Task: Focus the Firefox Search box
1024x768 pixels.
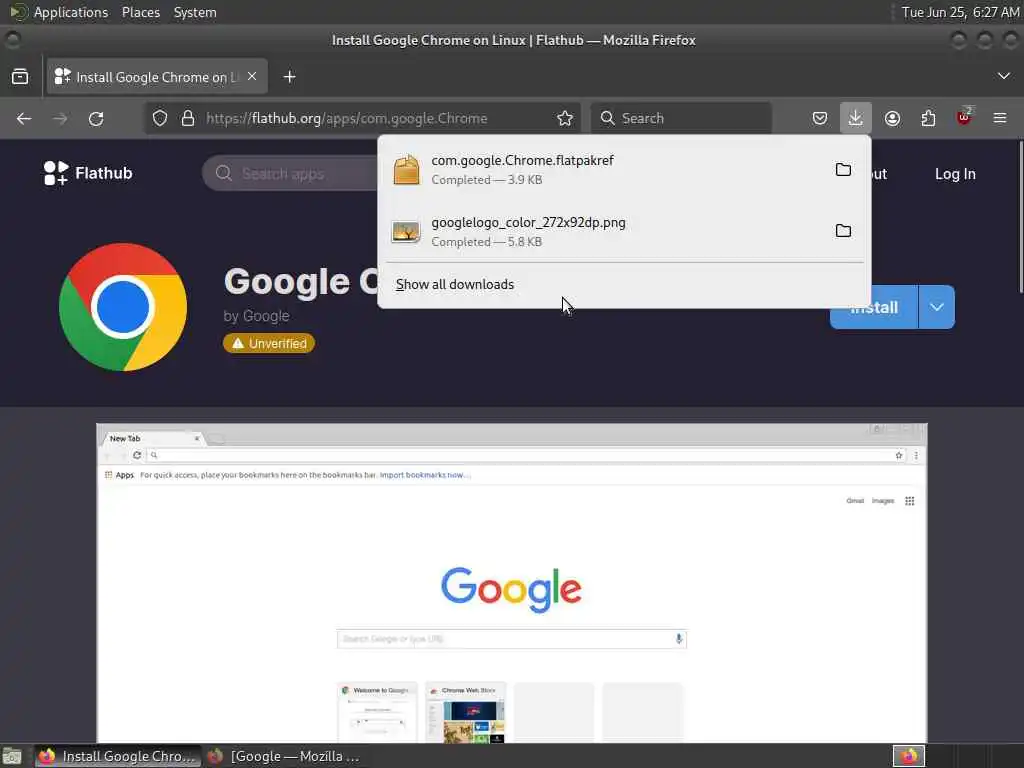Action: coord(681,118)
